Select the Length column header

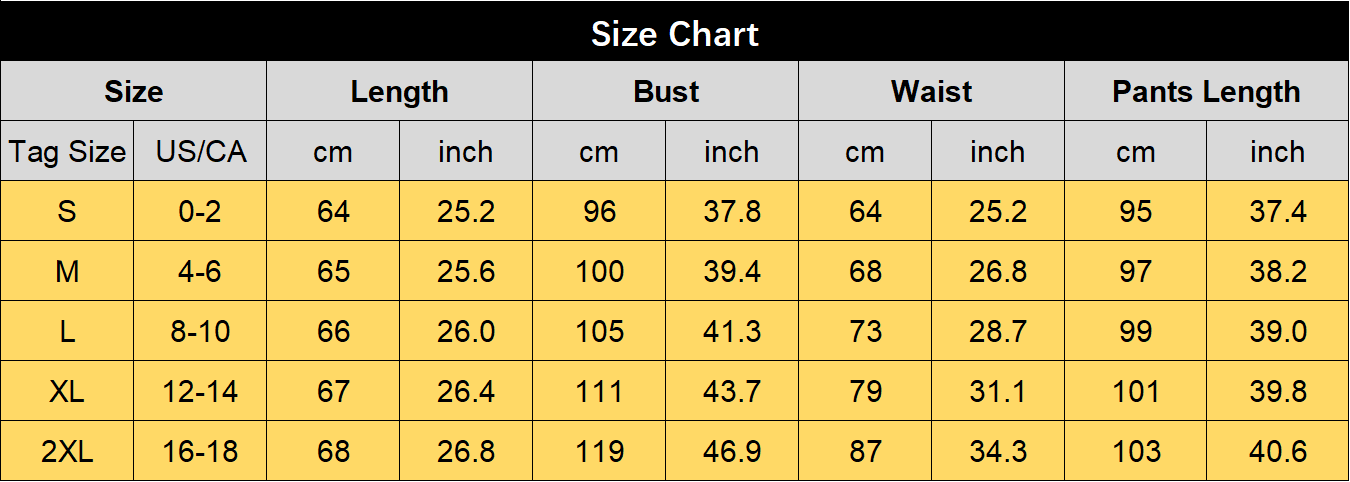[400, 92]
